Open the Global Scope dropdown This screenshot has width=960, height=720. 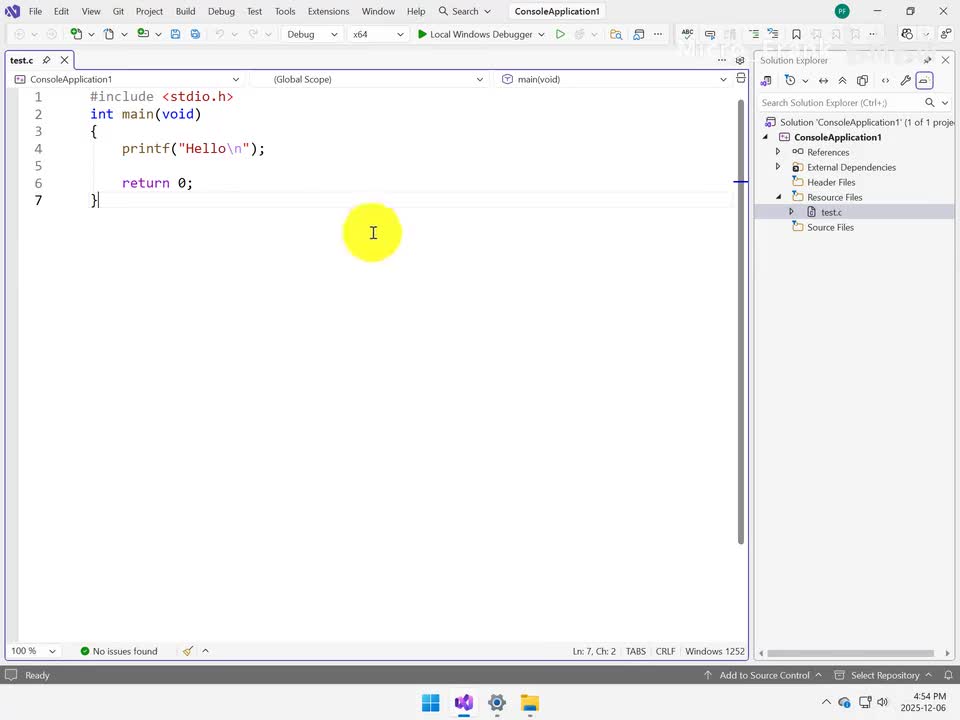point(370,79)
